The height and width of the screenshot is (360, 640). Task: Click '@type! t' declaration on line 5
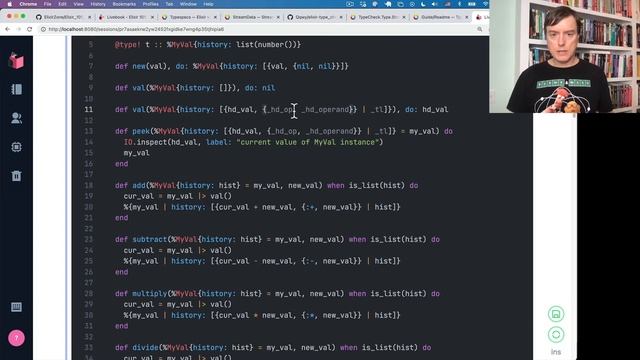pos(132,44)
